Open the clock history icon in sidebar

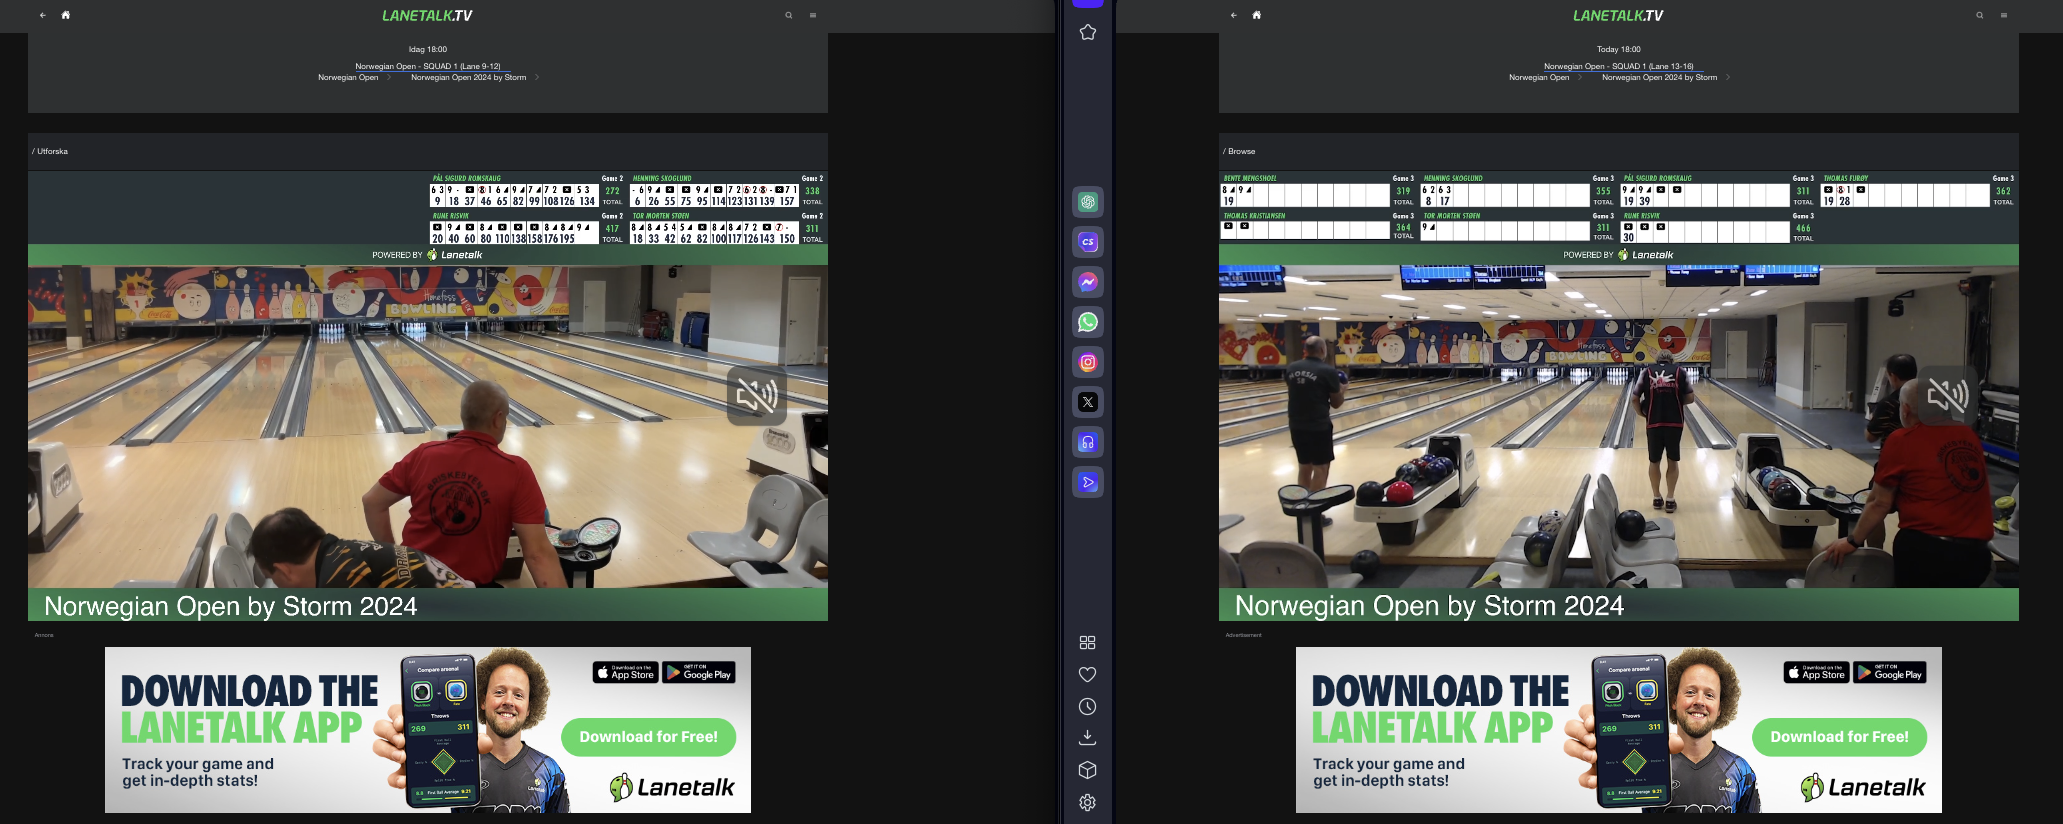pos(1088,706)
